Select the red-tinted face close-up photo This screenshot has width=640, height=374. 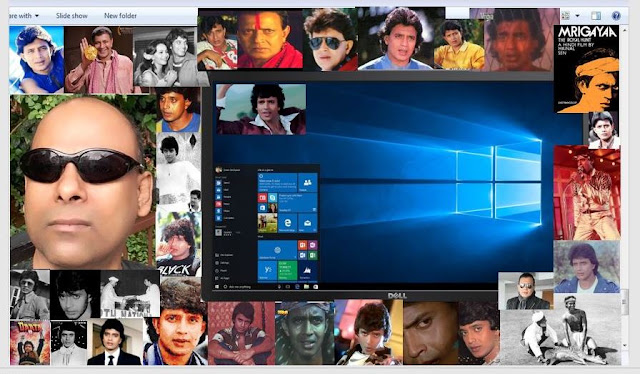coord(518,40)
